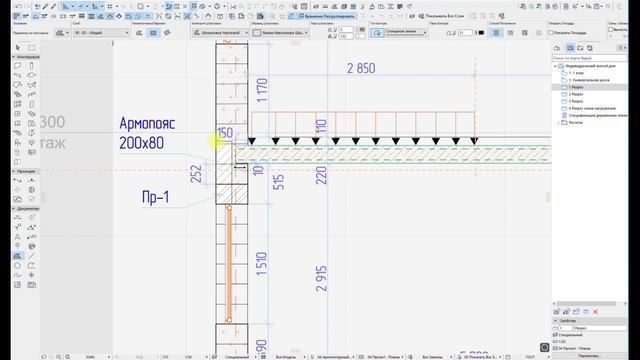Click the 'Показать Все Слои' button
Image resolution: width=640 pixels, height=360 pixels.
pos(442,16)
